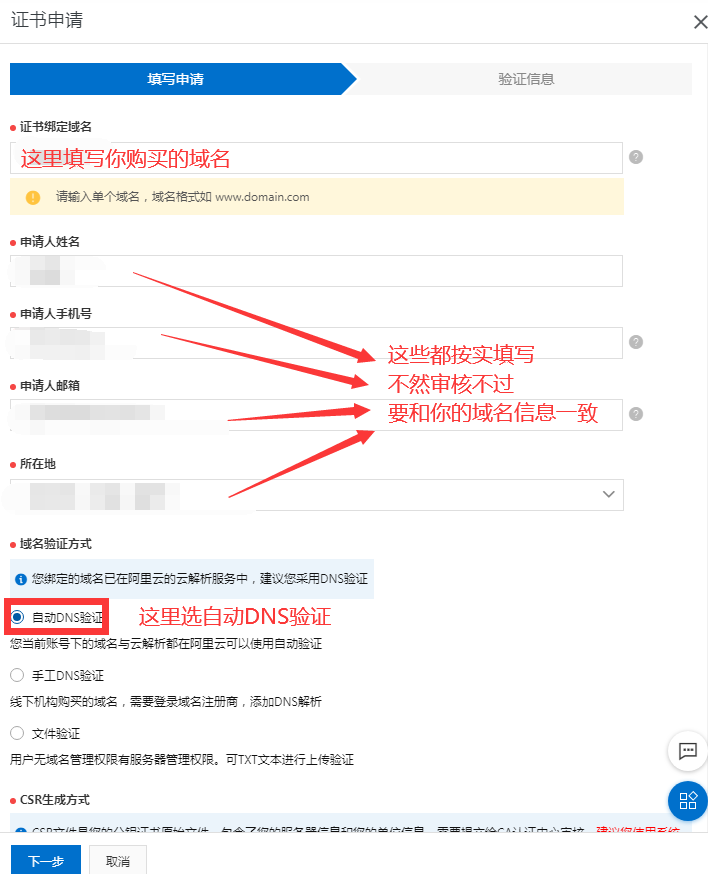The width and height of the screenshot is (708, 874).
Task: Select the 手工DNS验证 radio option
Action: (x=17, y=675)
